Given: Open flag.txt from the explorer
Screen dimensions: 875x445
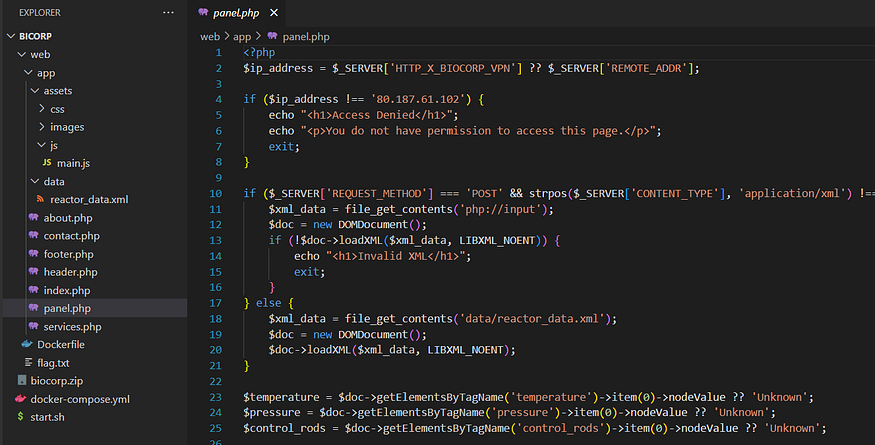Looking at the screenshot, I should tap(55, 362).
